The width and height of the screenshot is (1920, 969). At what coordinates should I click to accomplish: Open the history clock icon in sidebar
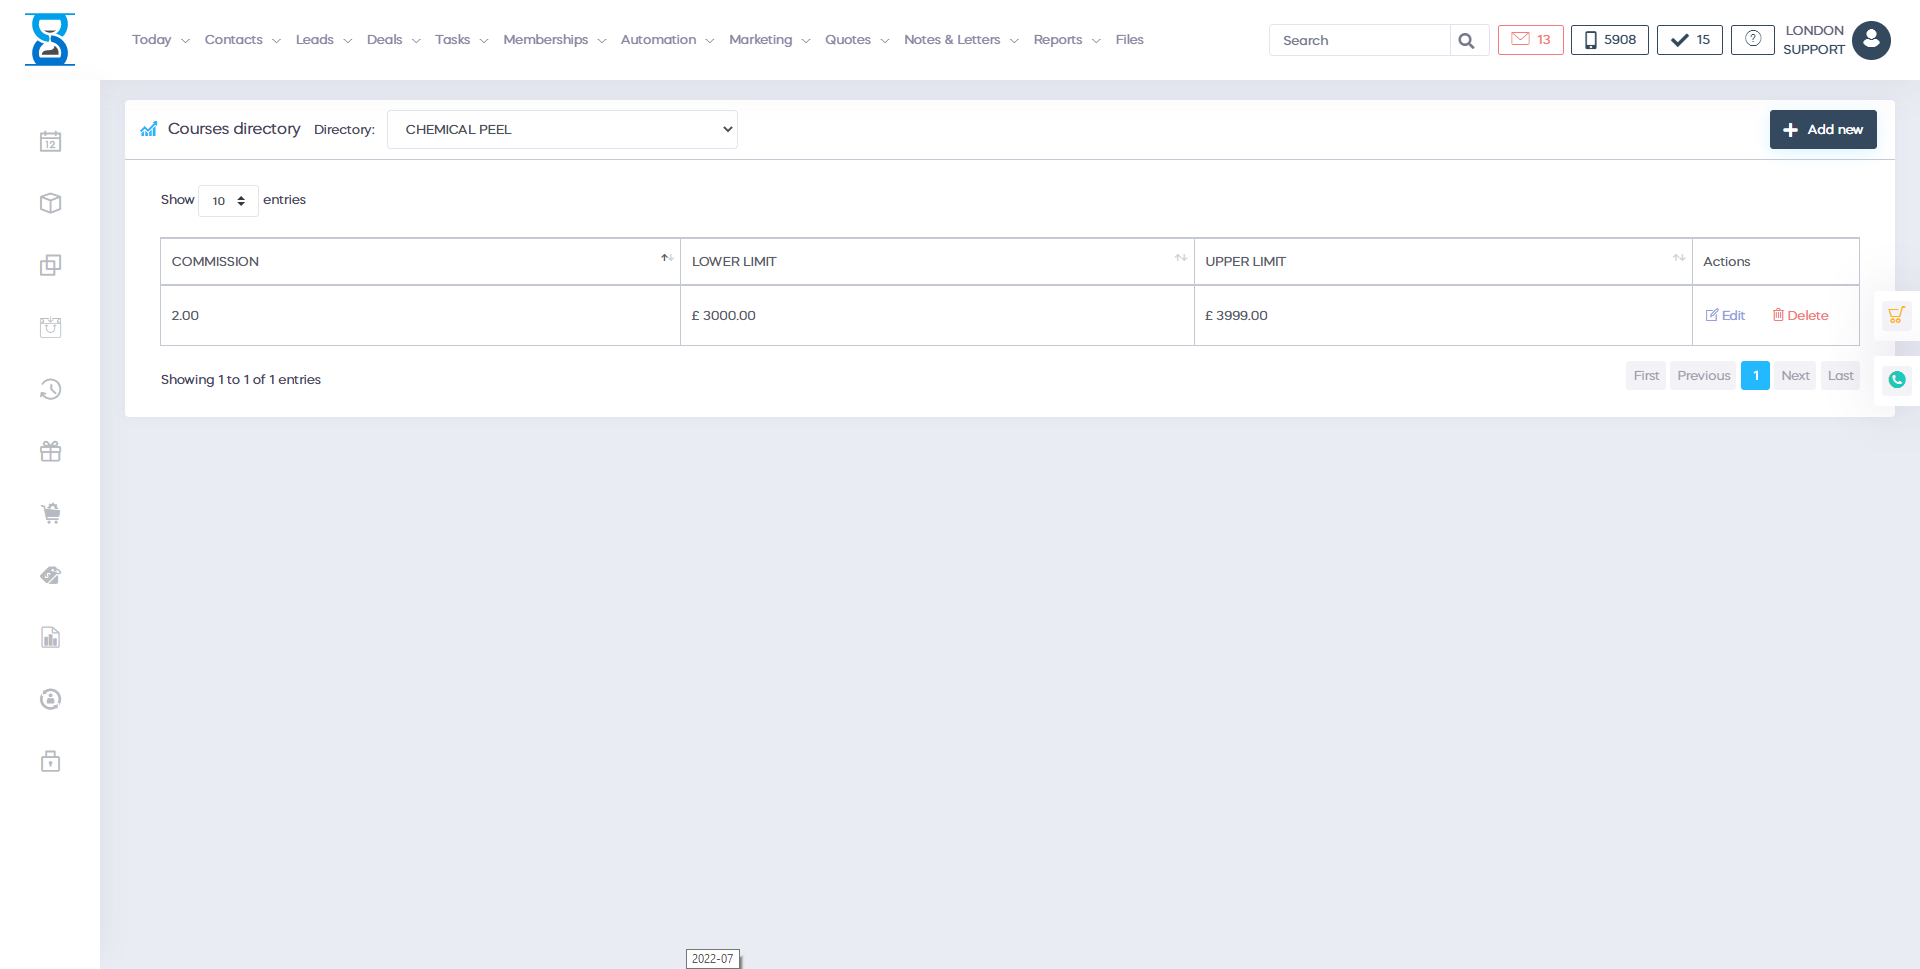coord(50,389)
